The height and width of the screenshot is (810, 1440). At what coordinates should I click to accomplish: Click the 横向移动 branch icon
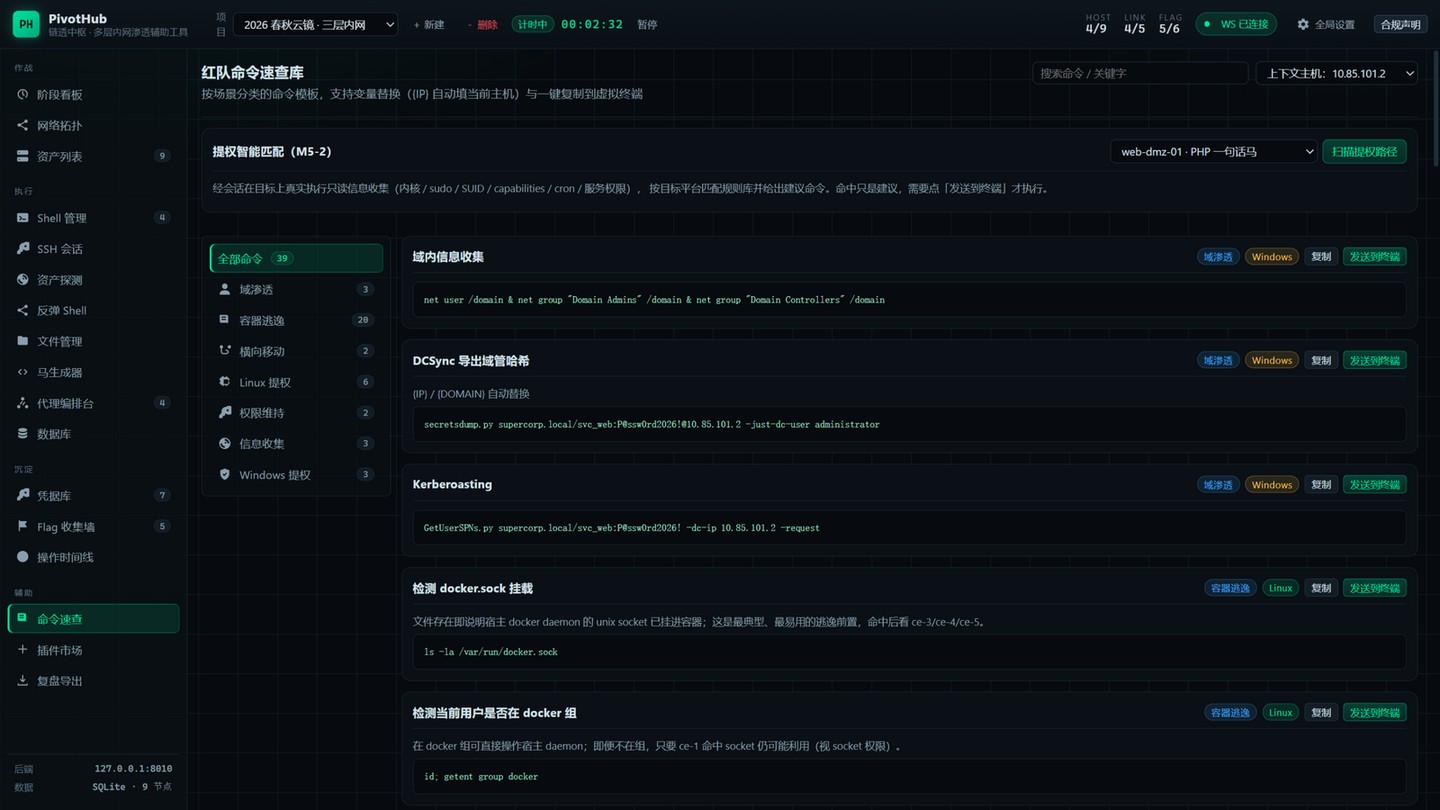225,351
